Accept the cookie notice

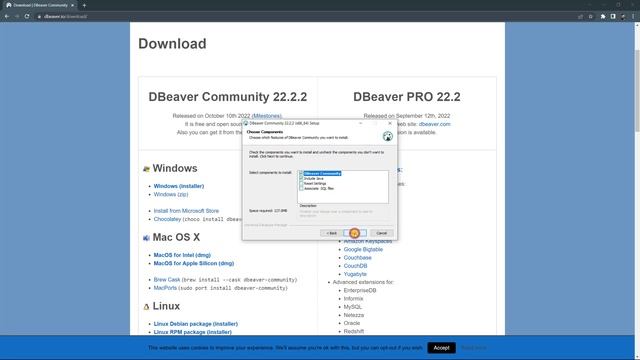[x=441, y=348]
